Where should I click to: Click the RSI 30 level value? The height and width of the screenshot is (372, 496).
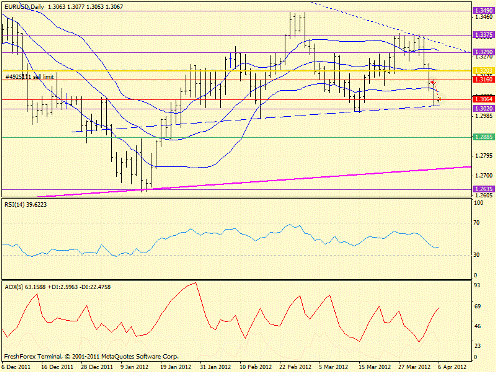(x=477, y=255)
